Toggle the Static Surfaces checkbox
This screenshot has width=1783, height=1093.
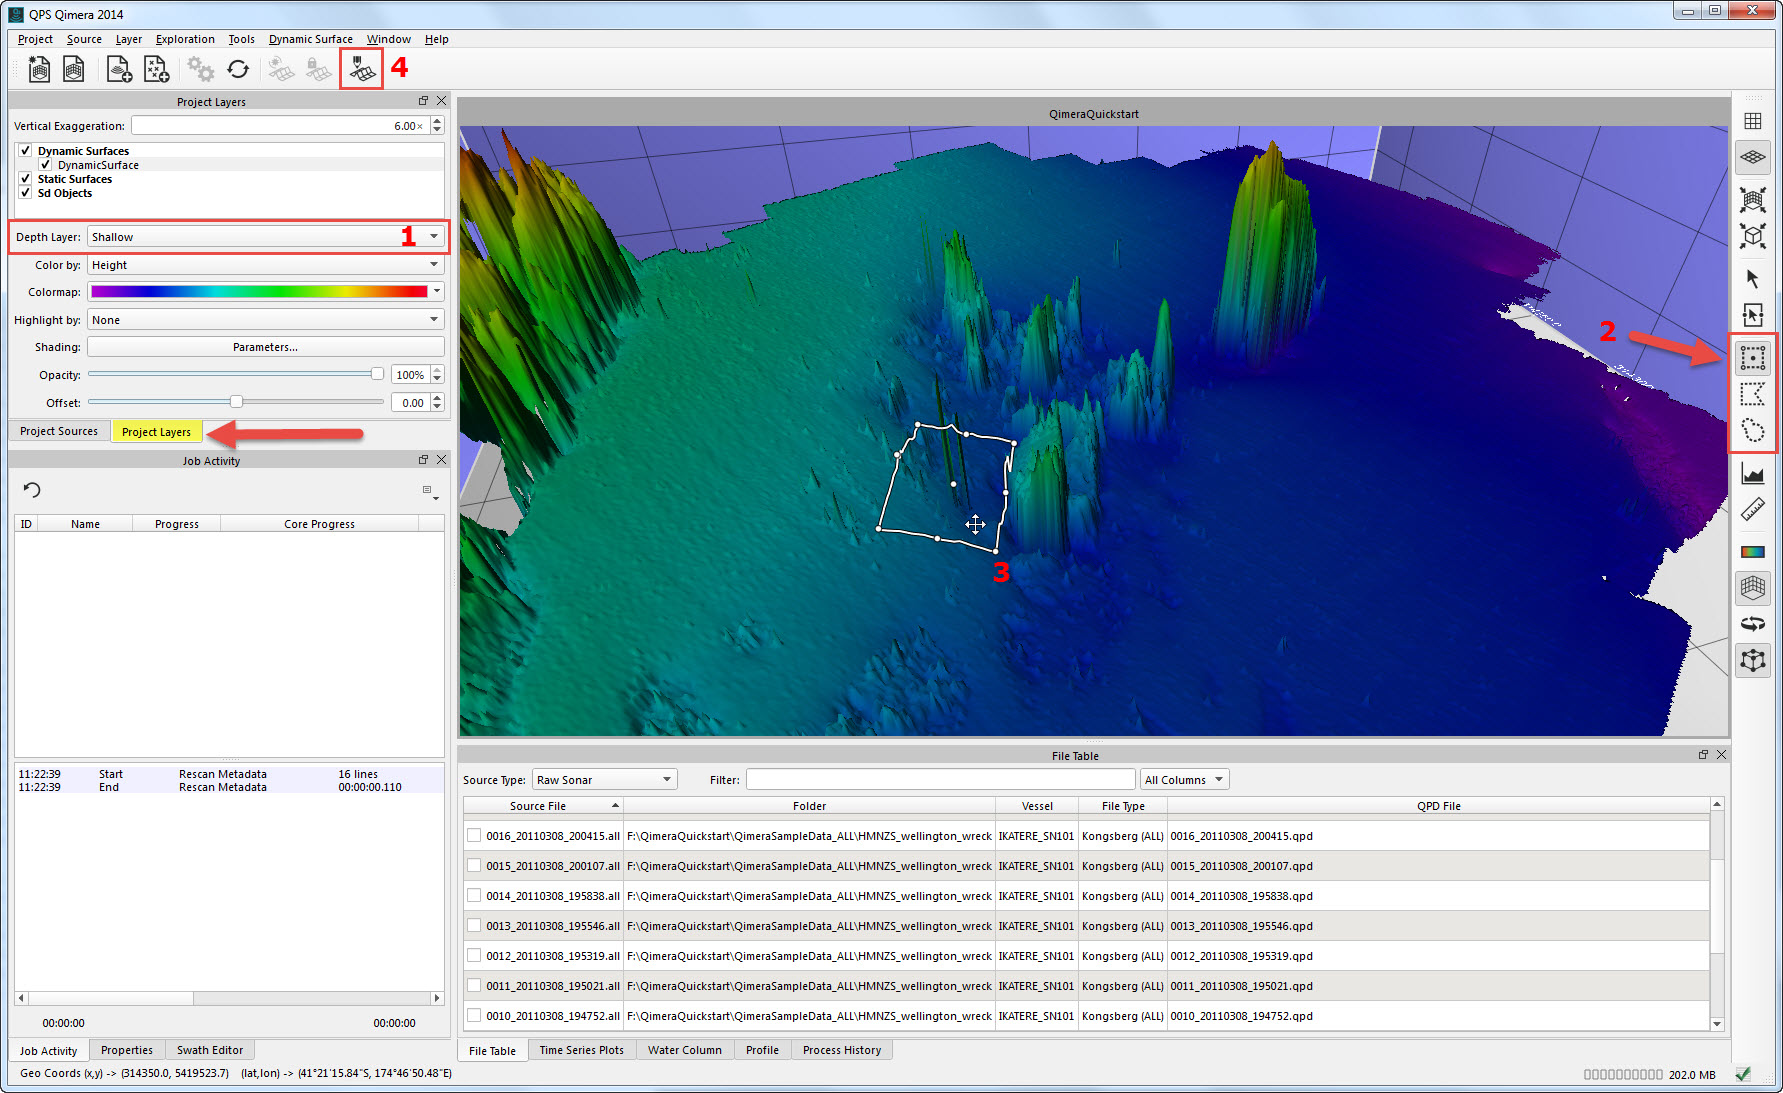pyautogui.click(x=25, y=179)
